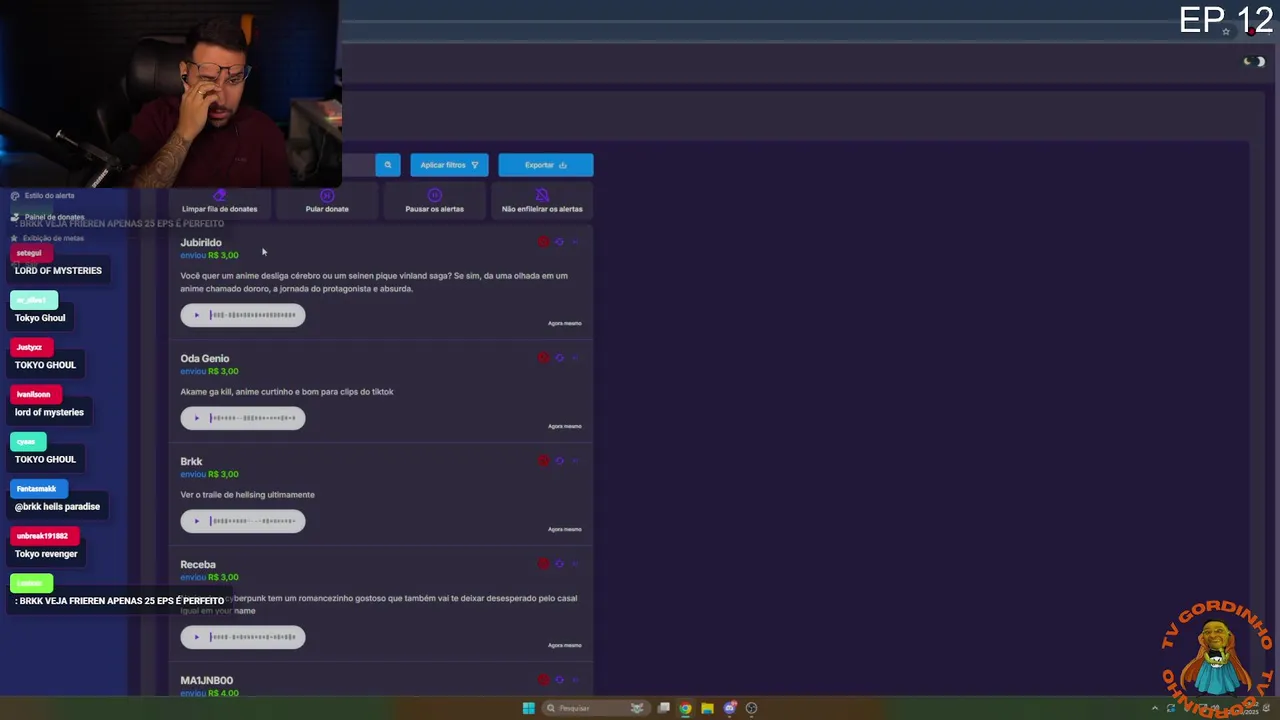The height and width of the screenshot is (720, 1280).
Task: Open the Windows Start menu
Action: (528, 708)
